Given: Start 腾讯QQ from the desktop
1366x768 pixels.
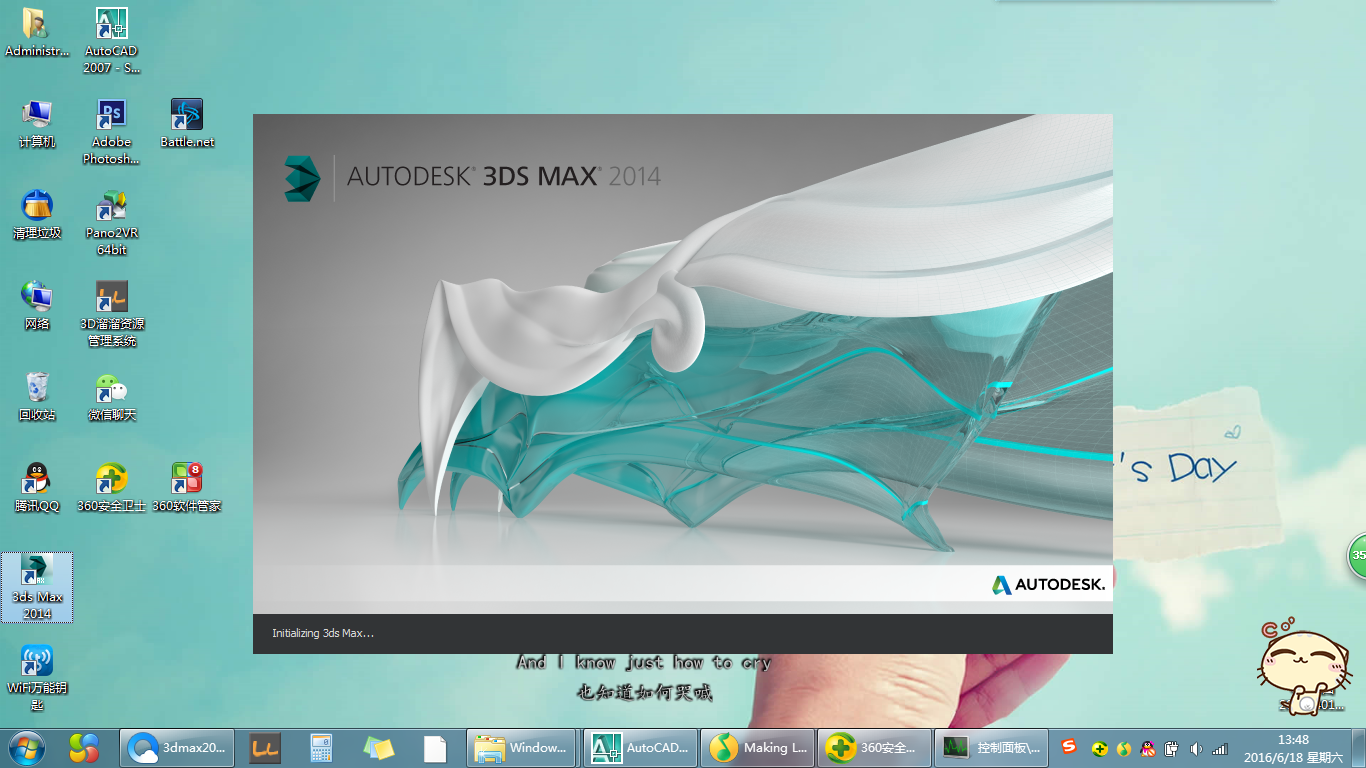Looking at the screenshot, I should (37, 480).
